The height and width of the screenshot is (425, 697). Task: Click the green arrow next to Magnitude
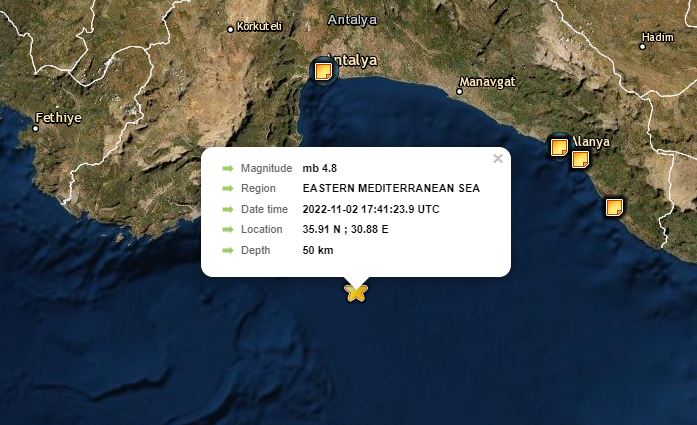point(228,168)
